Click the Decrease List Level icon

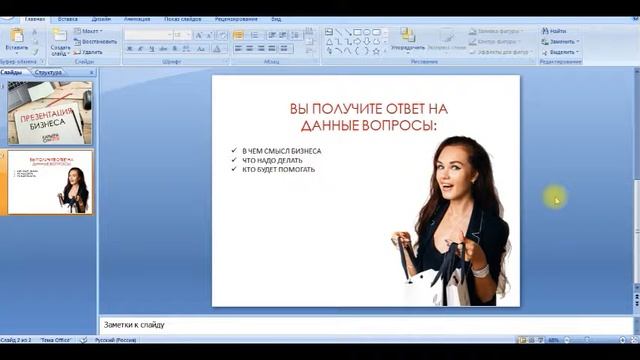pyautogui.click(x=272, y=36)
